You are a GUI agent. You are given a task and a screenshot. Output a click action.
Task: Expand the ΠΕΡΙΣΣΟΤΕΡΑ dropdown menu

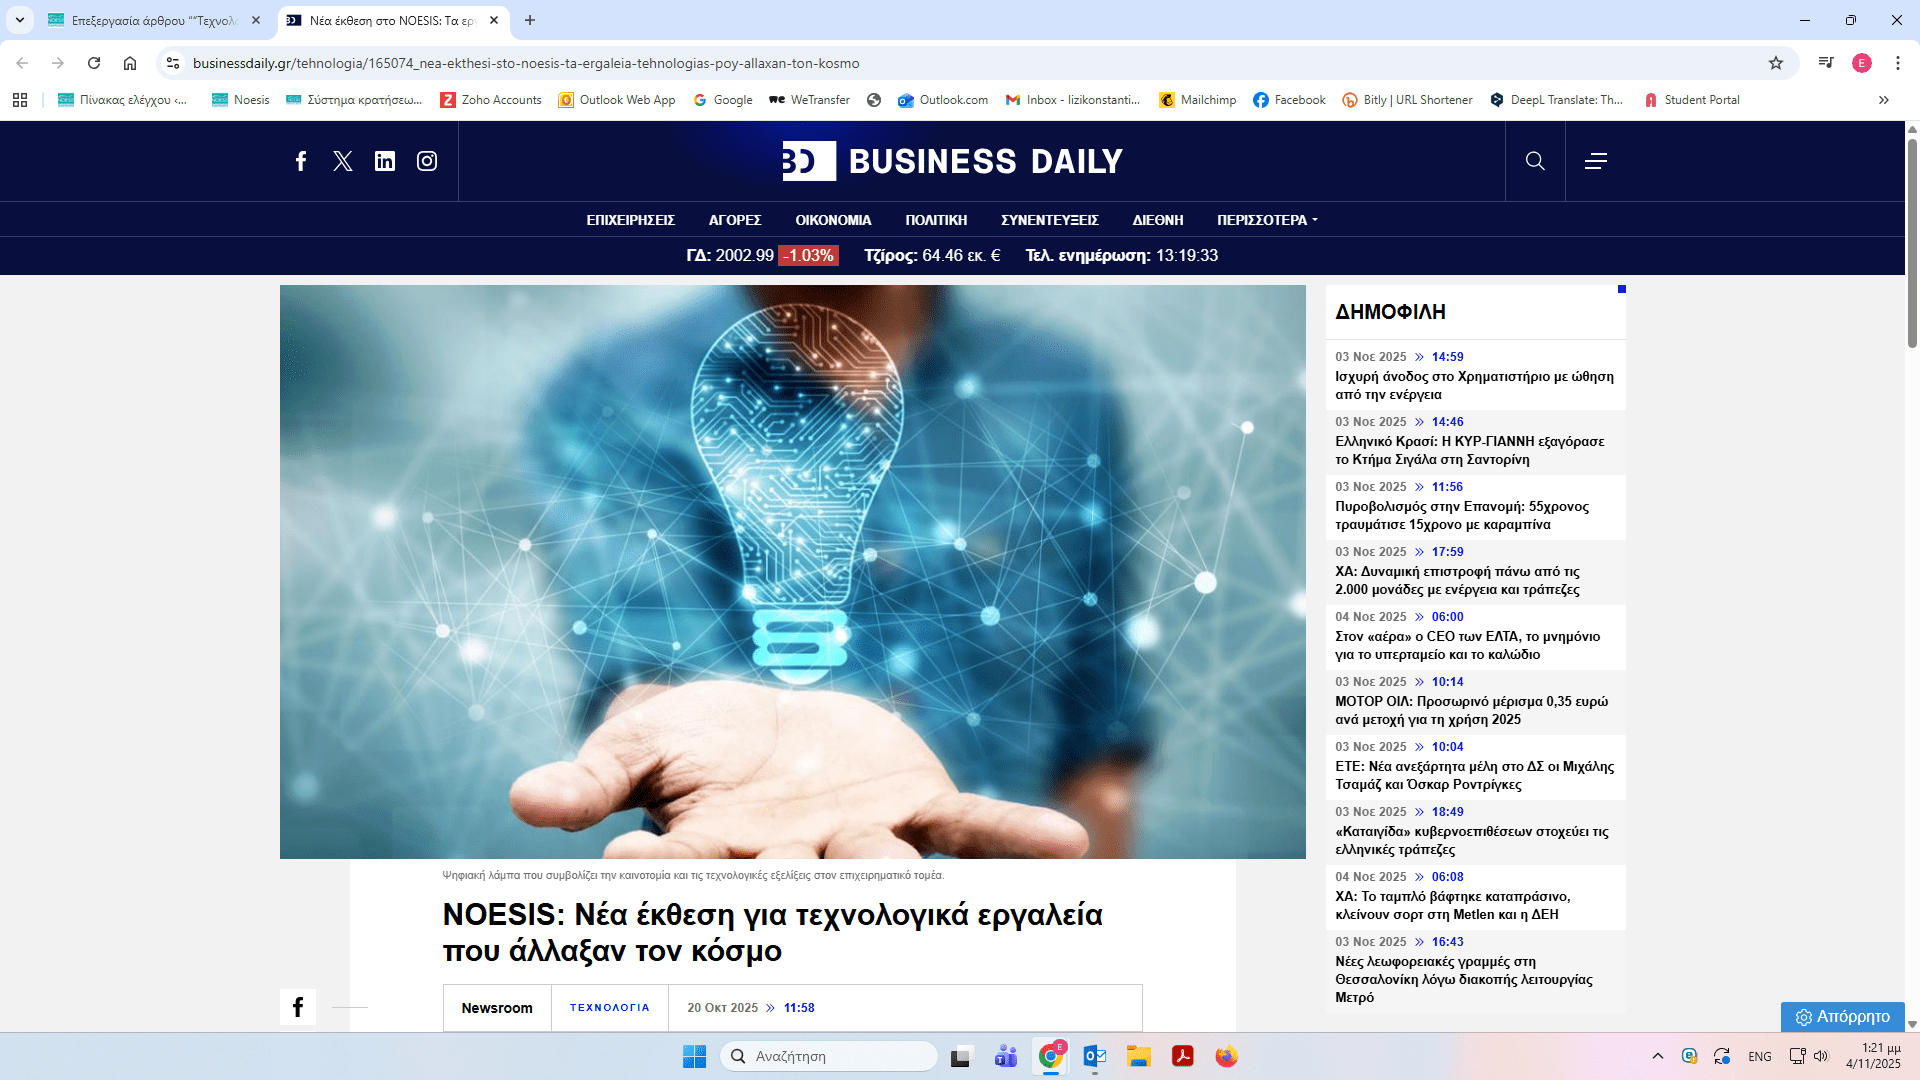[1267, 220]
